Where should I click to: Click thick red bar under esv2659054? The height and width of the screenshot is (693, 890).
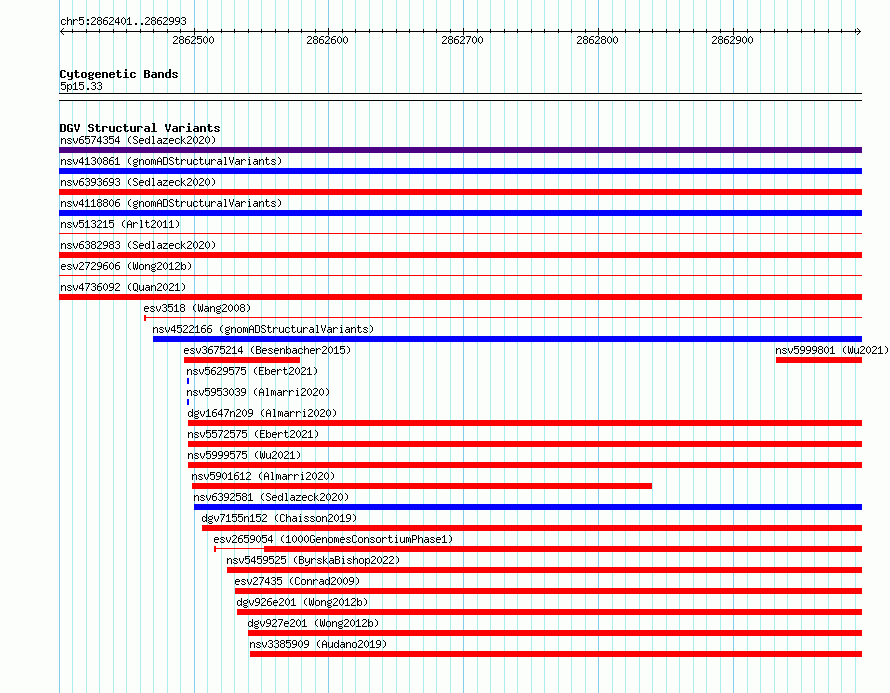point(563,549)
